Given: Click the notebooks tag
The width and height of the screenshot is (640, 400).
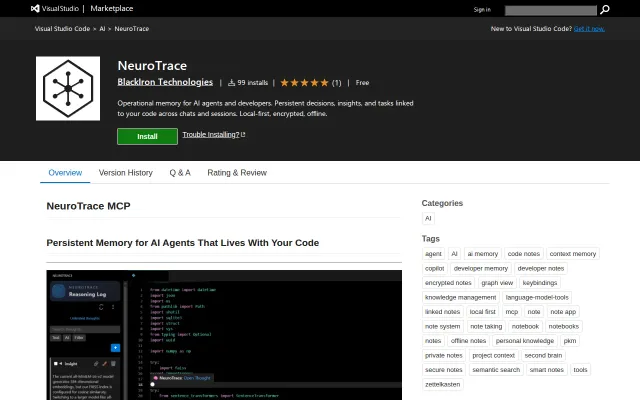Looking at the screenshot, I should click(x=564, y=327).
